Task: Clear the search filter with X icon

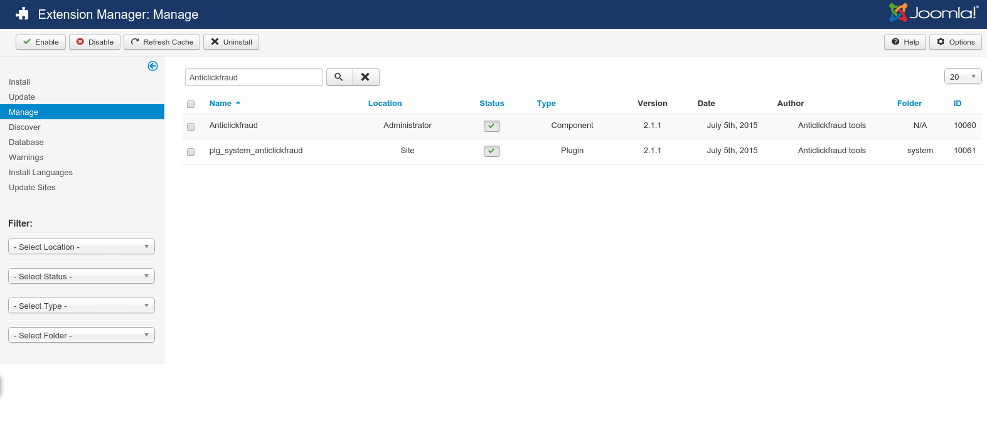Action: (x=366, y=77)
